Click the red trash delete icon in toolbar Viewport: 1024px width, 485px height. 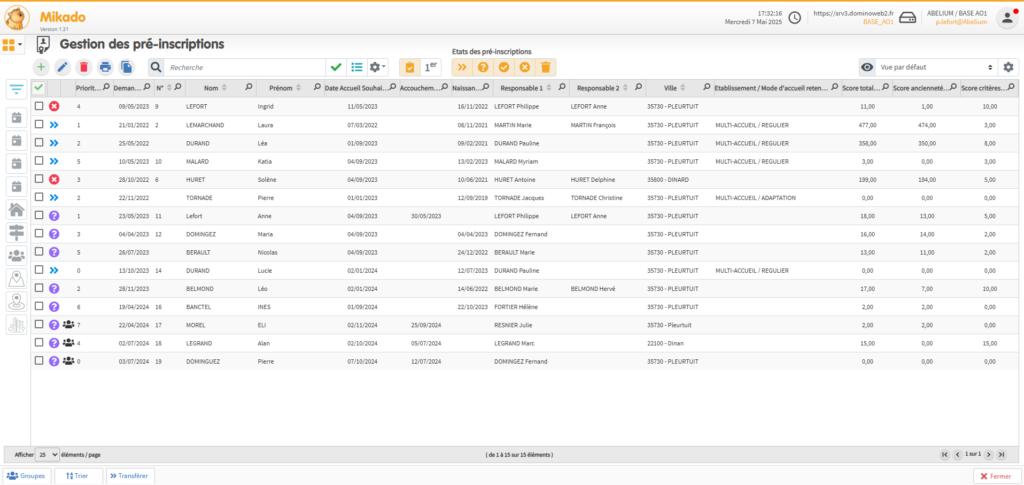(x=83, y=67)
